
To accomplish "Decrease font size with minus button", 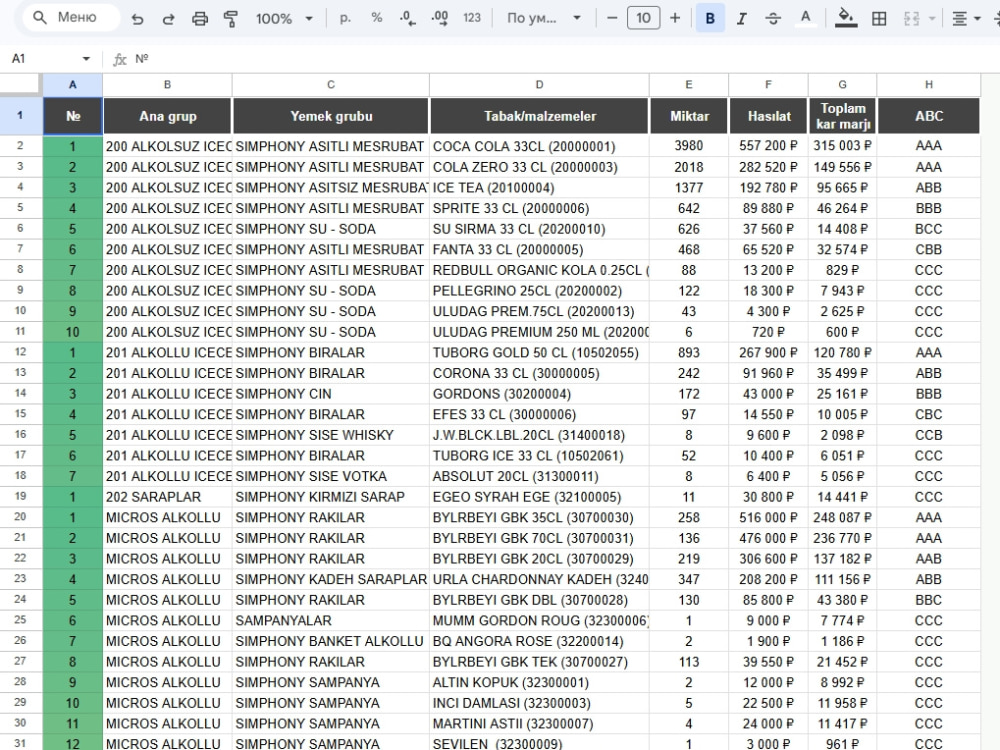I will pos(612,18).
